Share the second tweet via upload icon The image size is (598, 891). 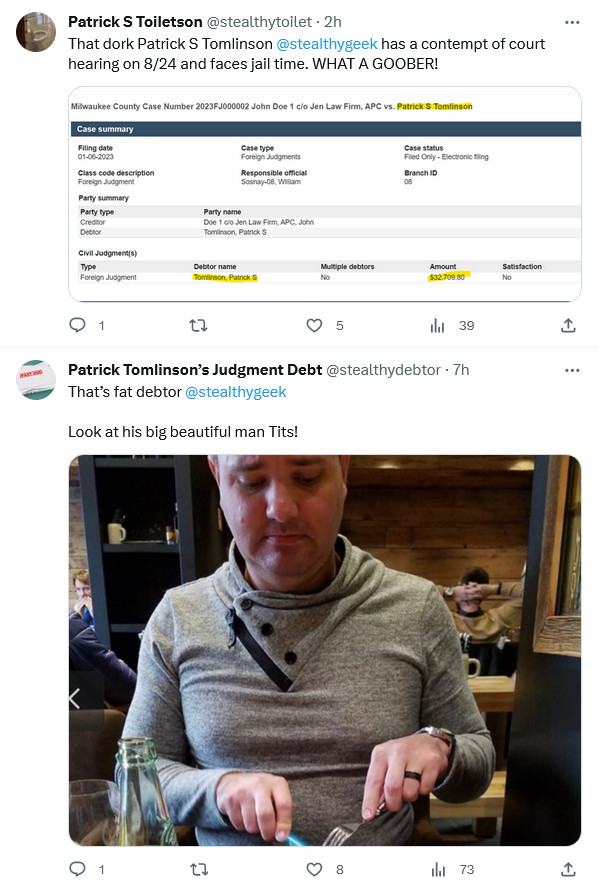568,869
